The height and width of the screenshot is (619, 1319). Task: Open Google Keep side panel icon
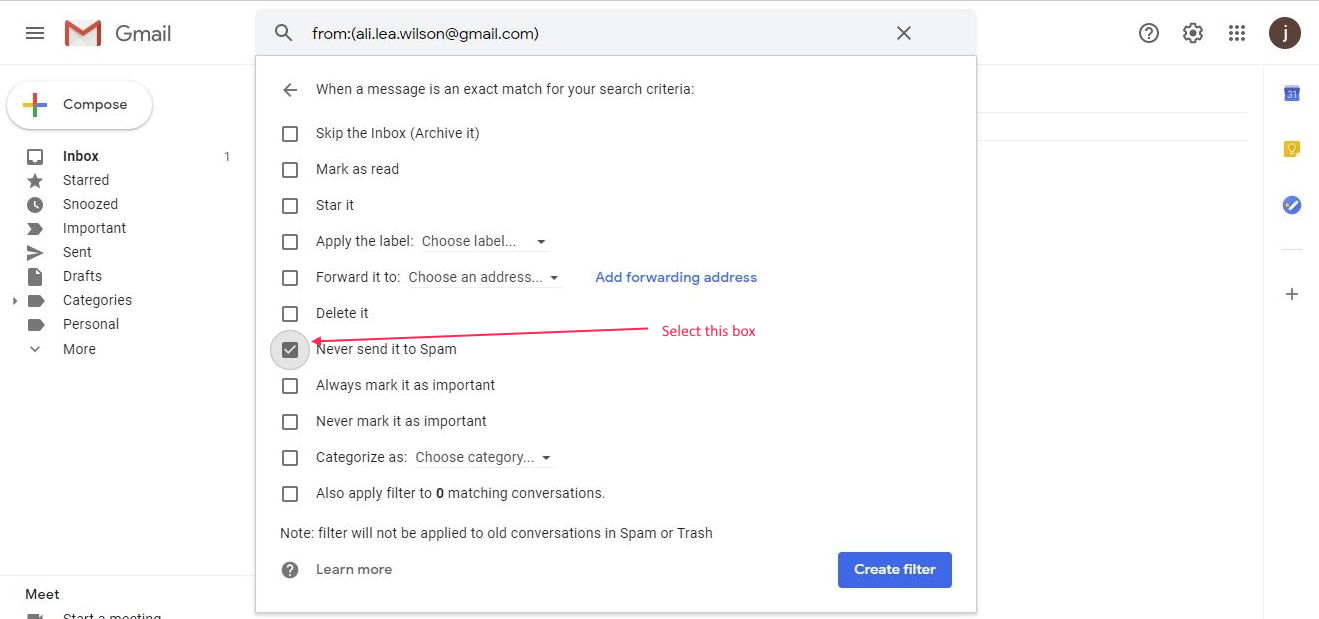pos(1292,149)
